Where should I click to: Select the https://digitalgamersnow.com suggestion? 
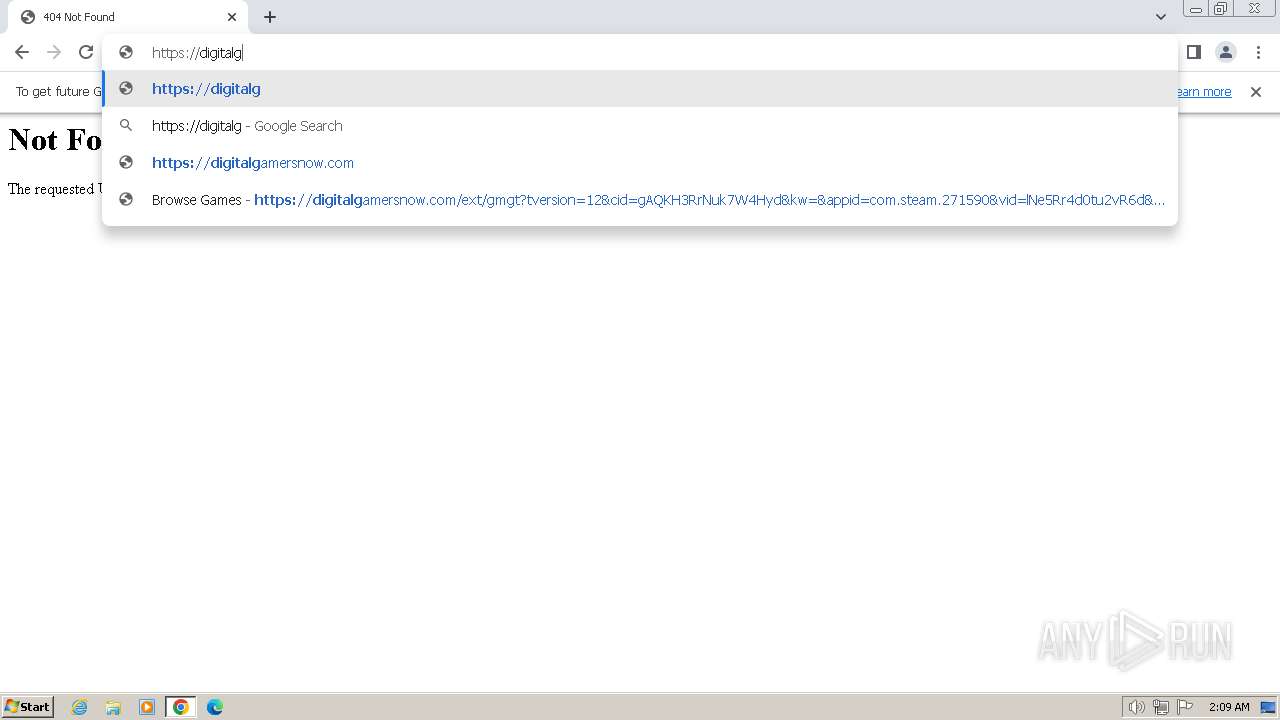tap(640, 163)
